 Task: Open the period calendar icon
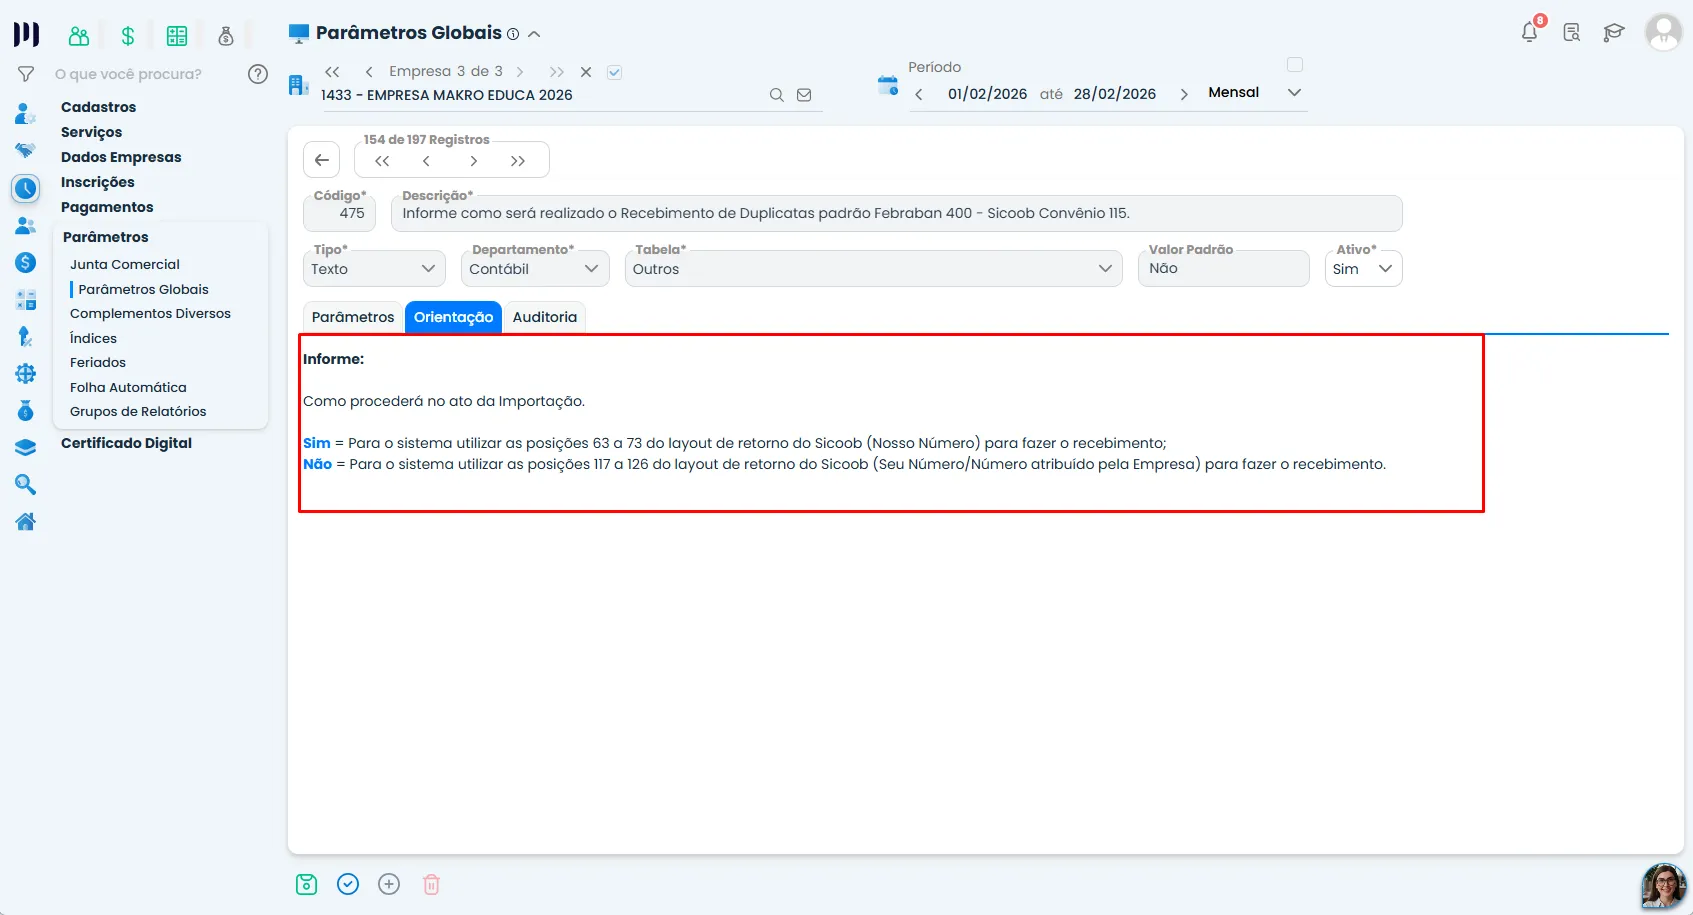(888, 85)
